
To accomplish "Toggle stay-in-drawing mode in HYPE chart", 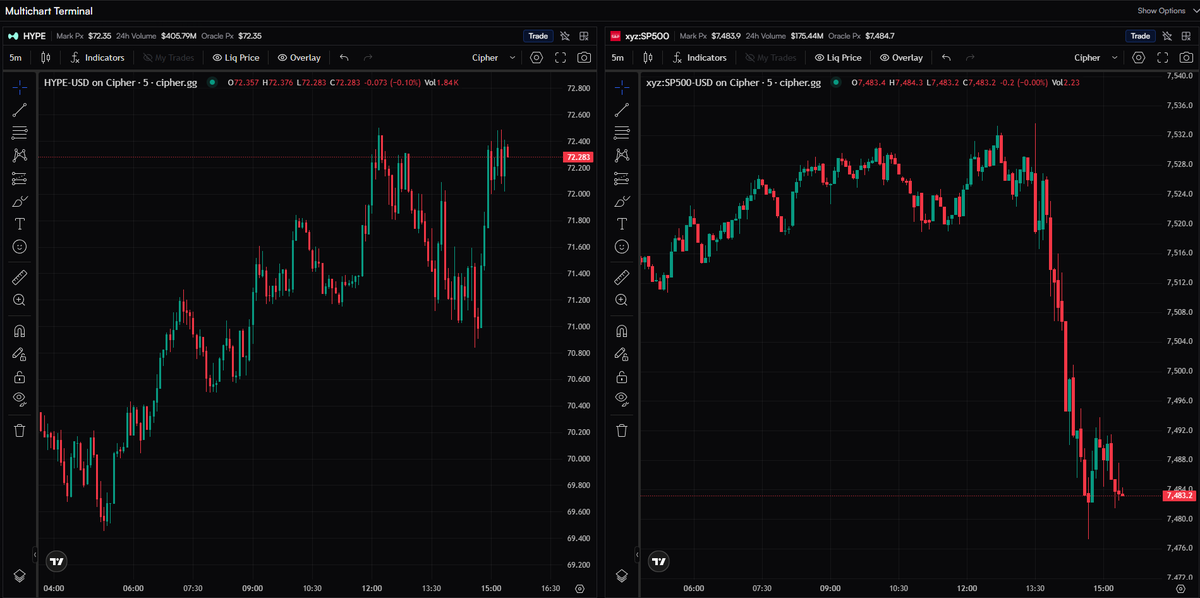I will pyautogui.click(x=19, y=354).
